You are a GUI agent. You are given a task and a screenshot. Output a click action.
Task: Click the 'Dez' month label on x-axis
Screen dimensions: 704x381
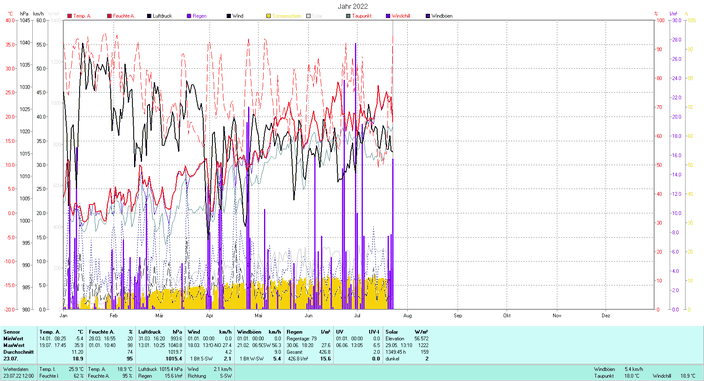click(606, 315)
